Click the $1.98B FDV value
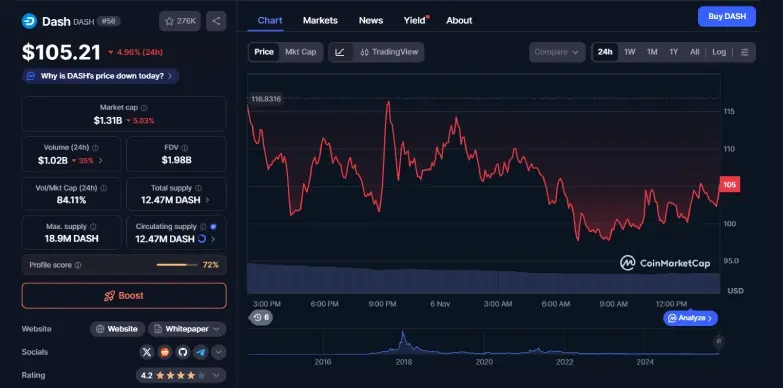The height and width of the screenshot is (388, 783). click(x=176, y=160)
